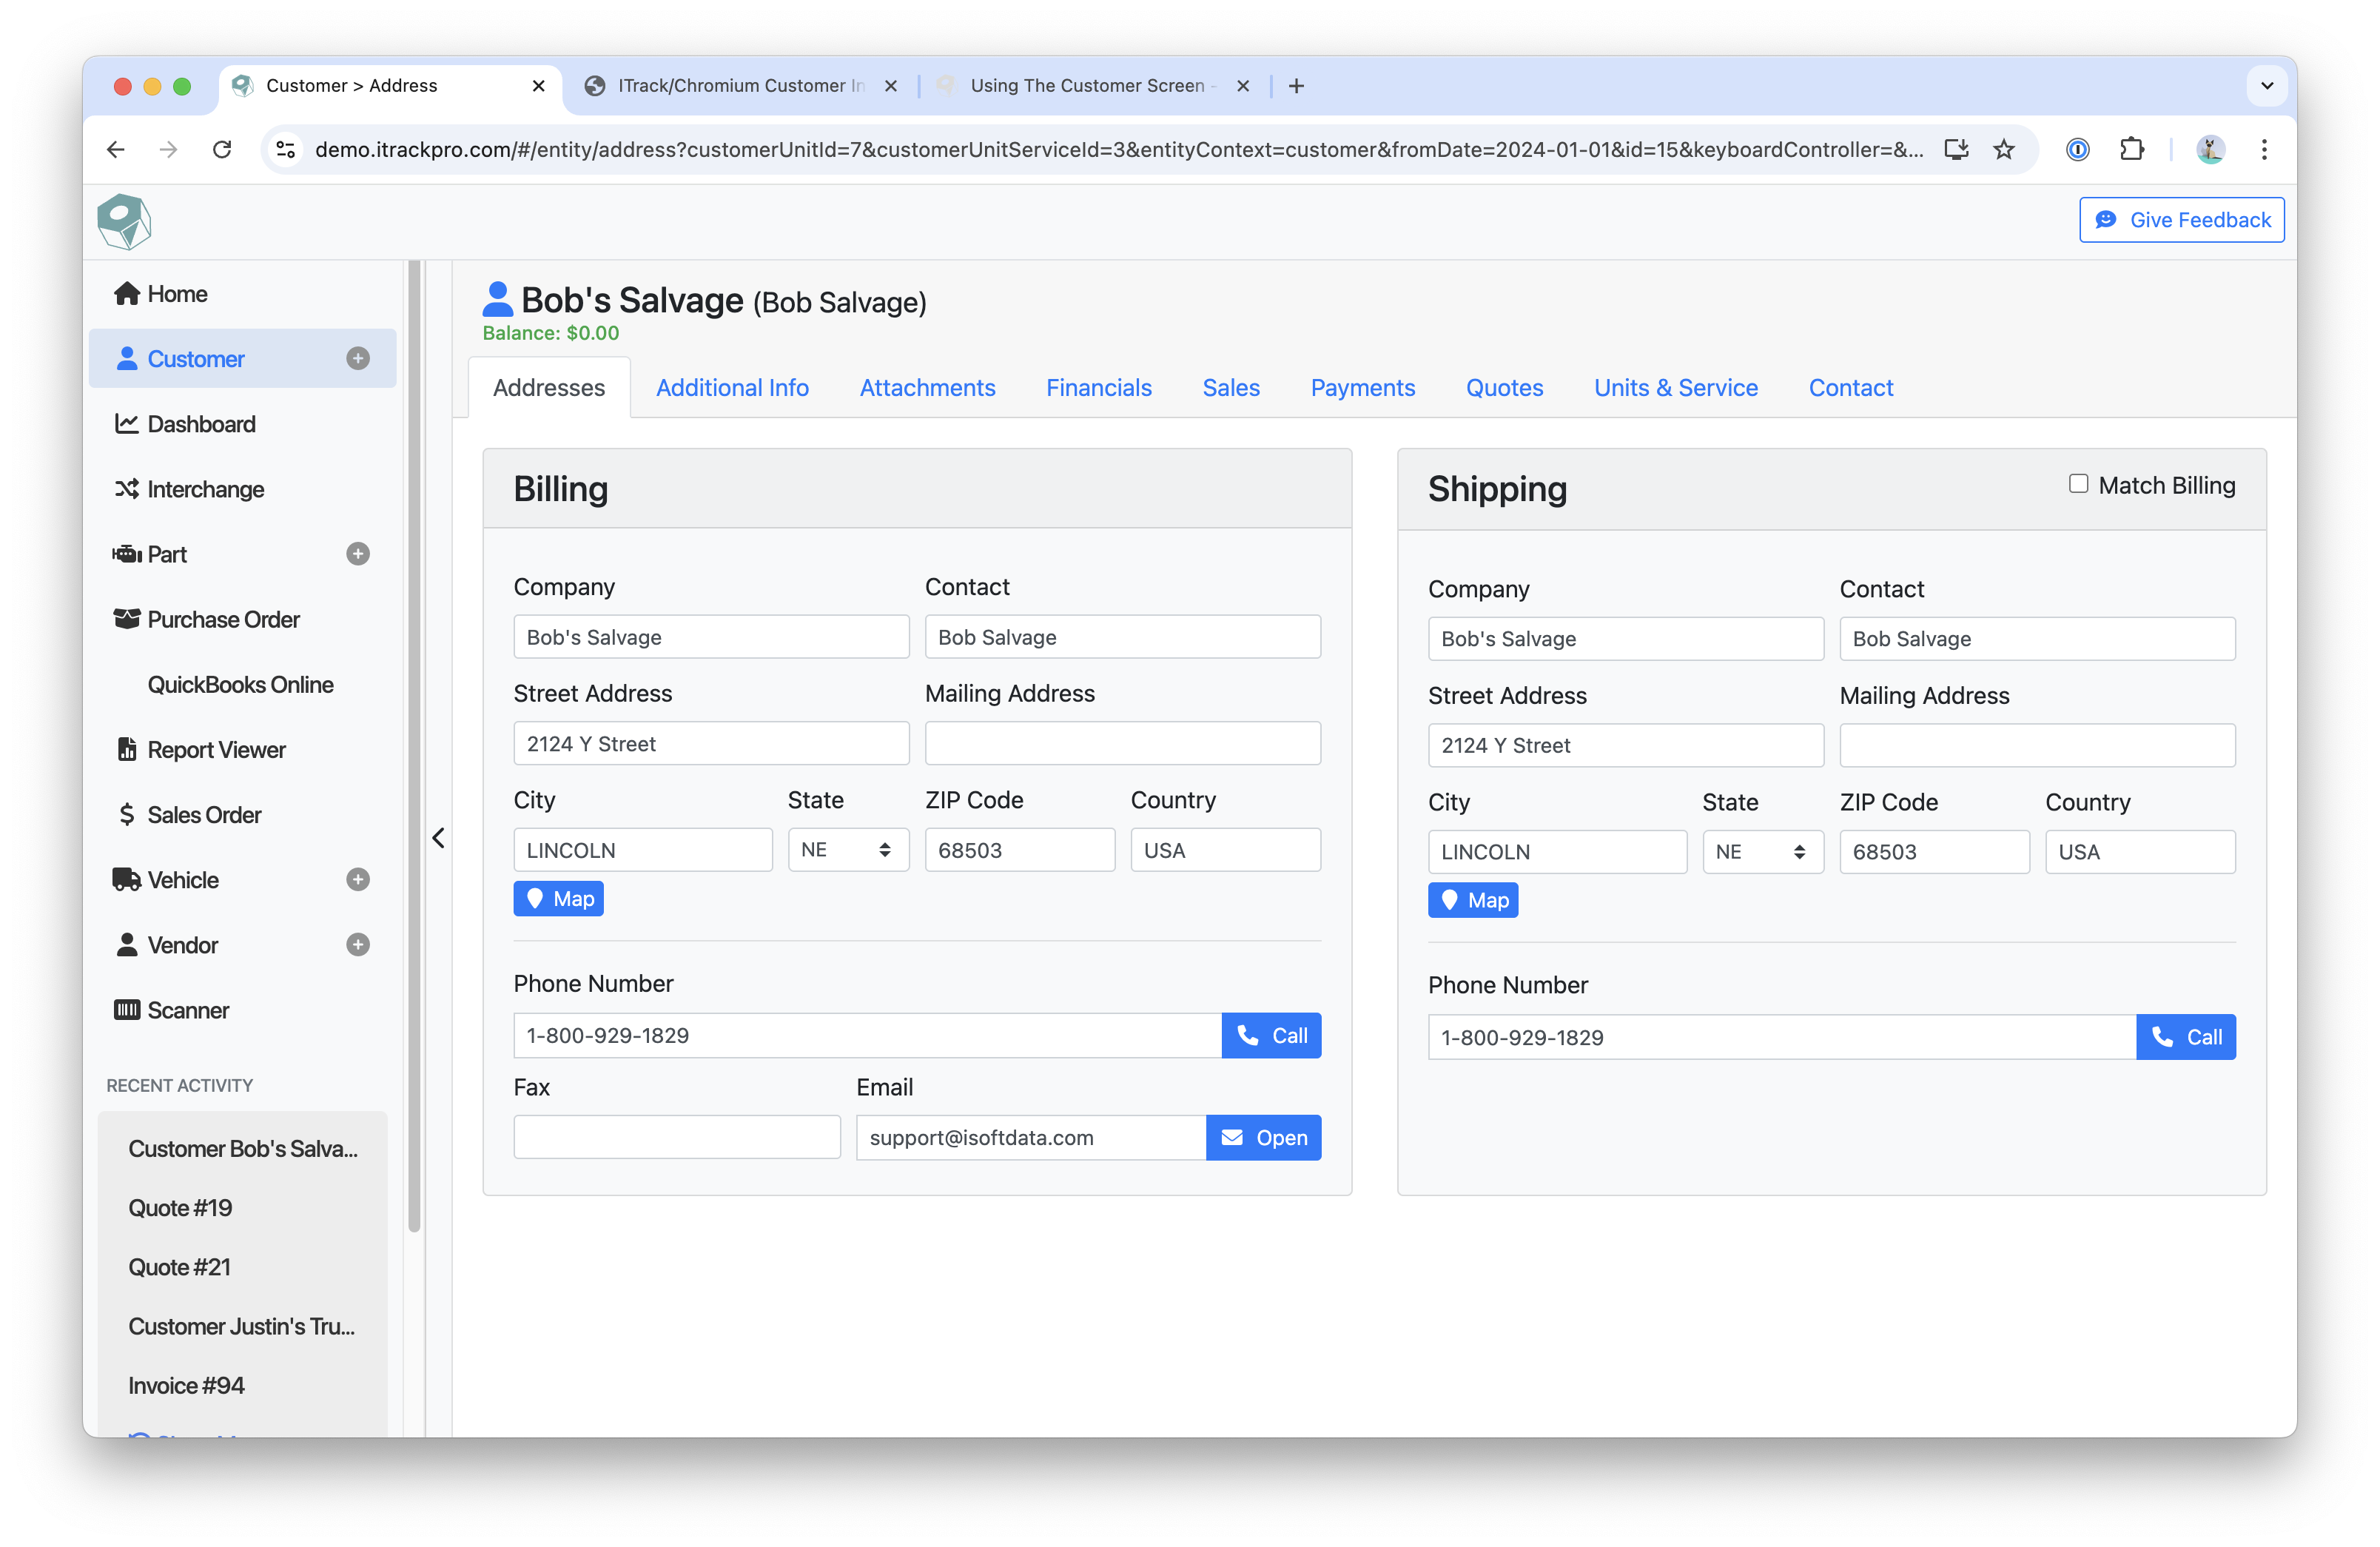The height and width of the screenshot is (1547, 2380).
Task: Click the Billing Fax input field
Action: click(677, 1138)
